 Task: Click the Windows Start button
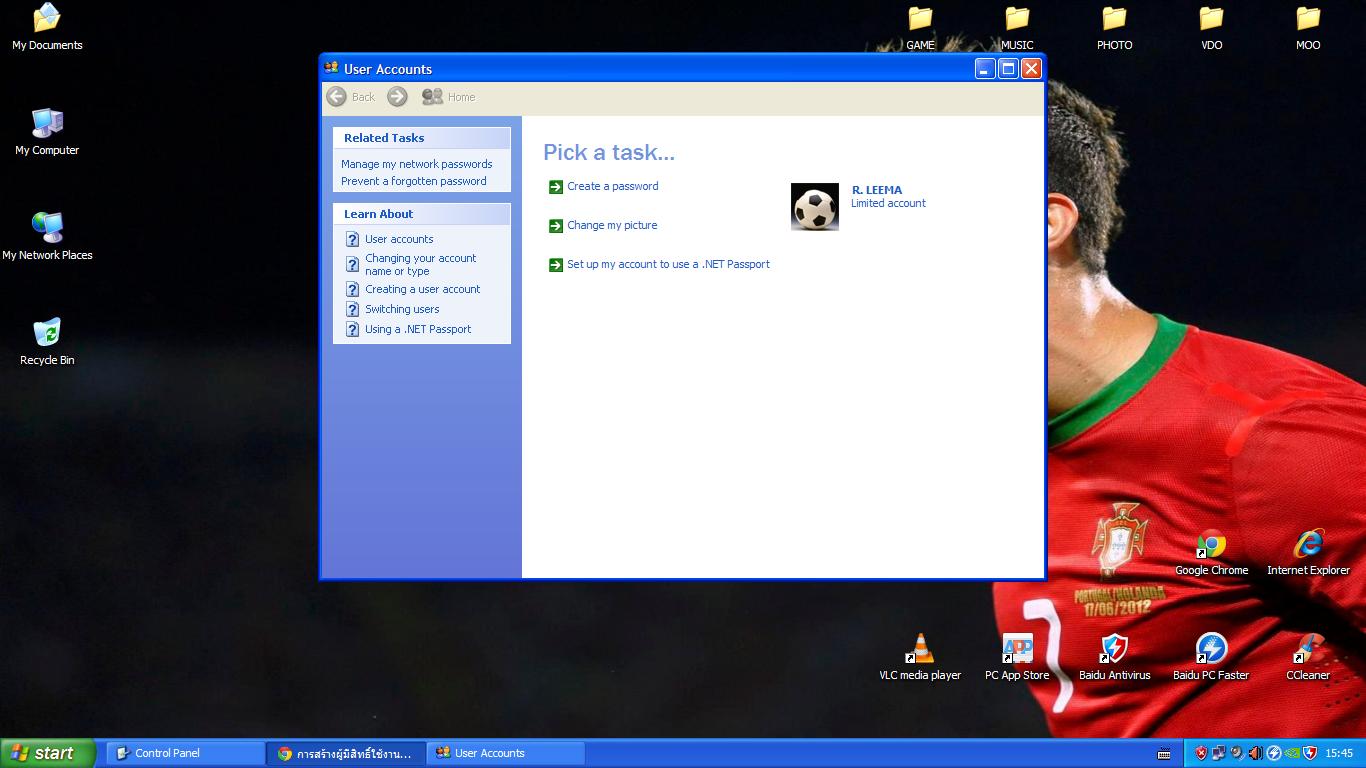click(x=47, y=753)
